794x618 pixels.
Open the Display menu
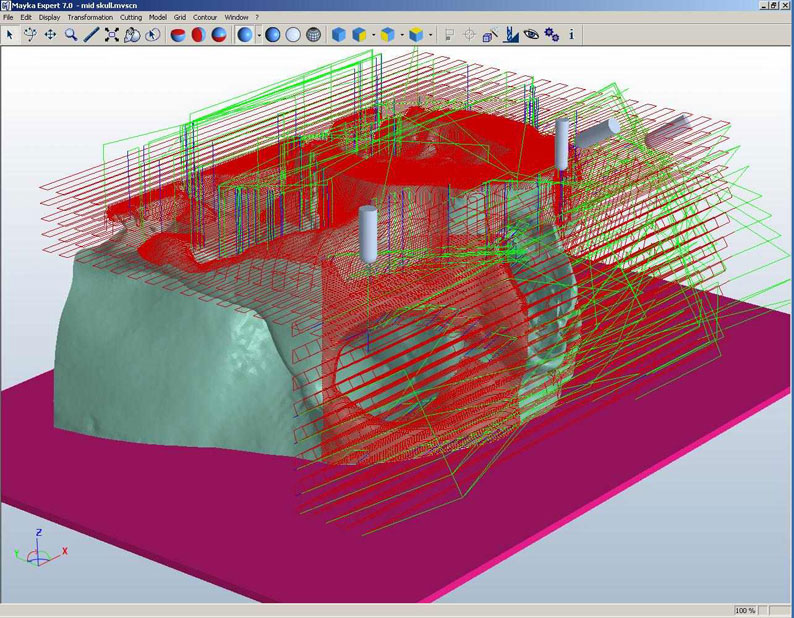[x=50, y=17]
